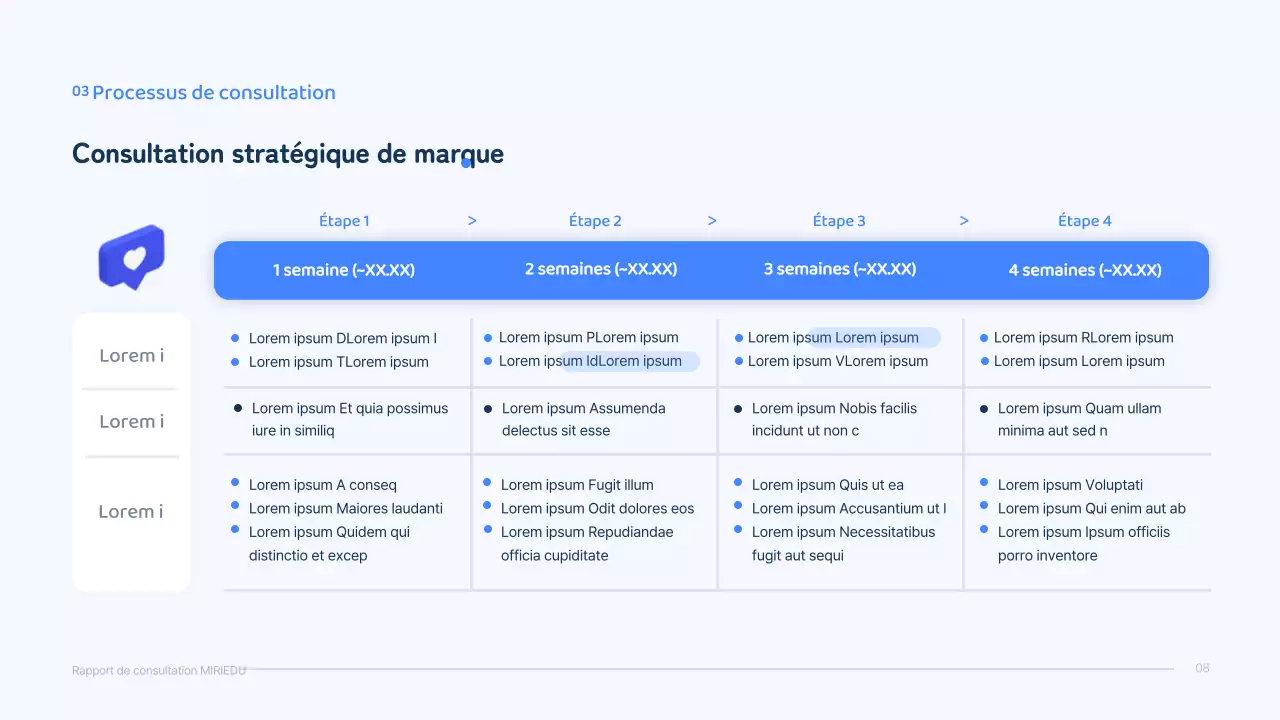Click the dark bullet beside Lorem ipsum Assumenda

point(486,408)
